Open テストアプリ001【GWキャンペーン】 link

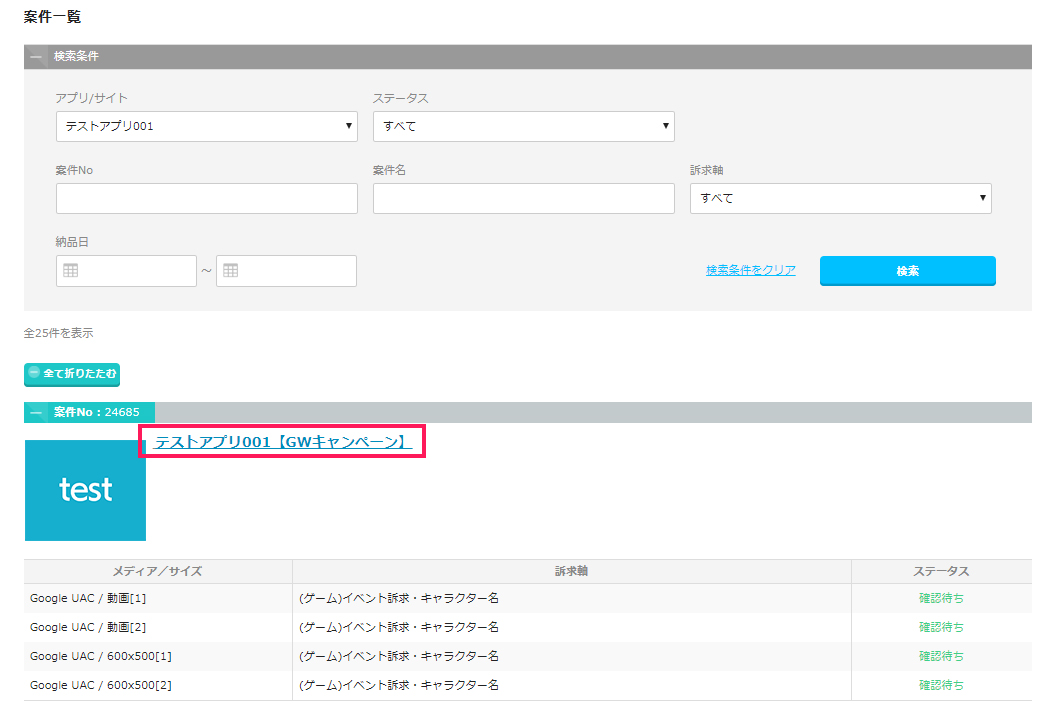282,441
